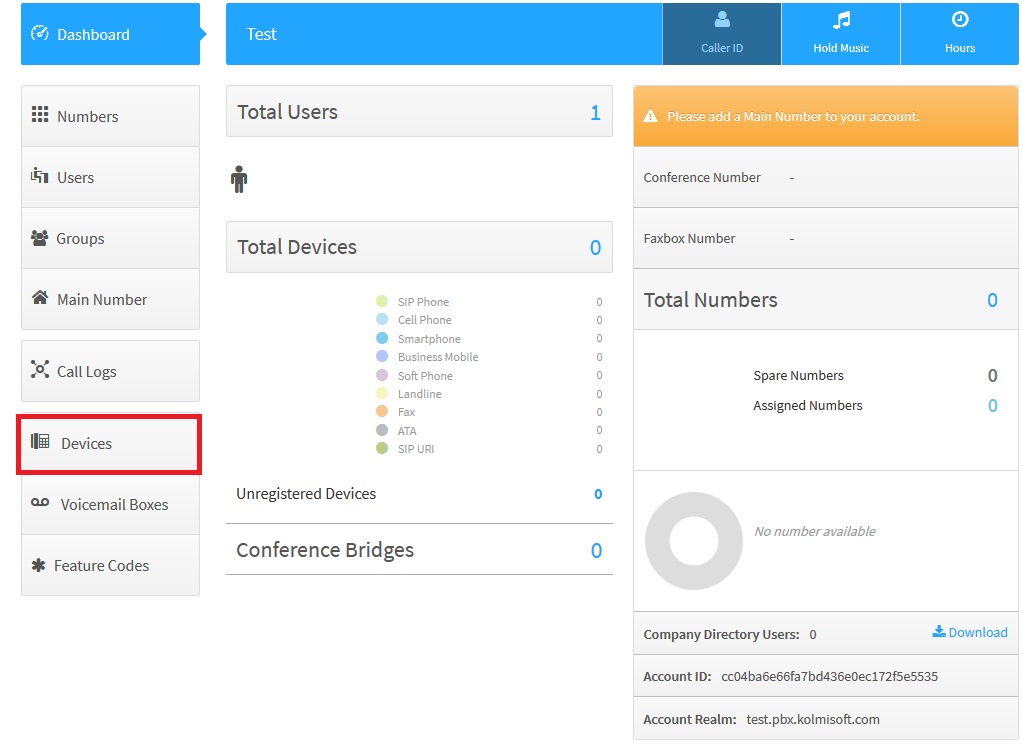This screenshot has width=1022, height=755.
Task: Click the single user person icon
Action: pyautogui.click(x=238, y=180)
